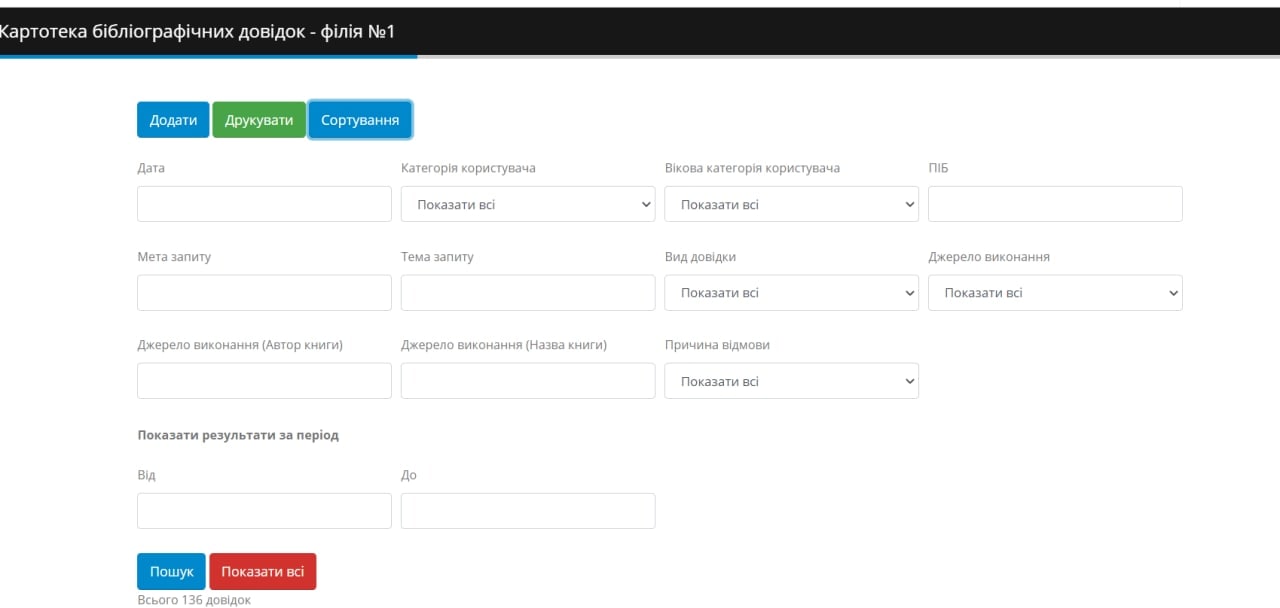Focus the ПІБ input field
This screenshot has height=608, width=1280.
pos(1055,204)
